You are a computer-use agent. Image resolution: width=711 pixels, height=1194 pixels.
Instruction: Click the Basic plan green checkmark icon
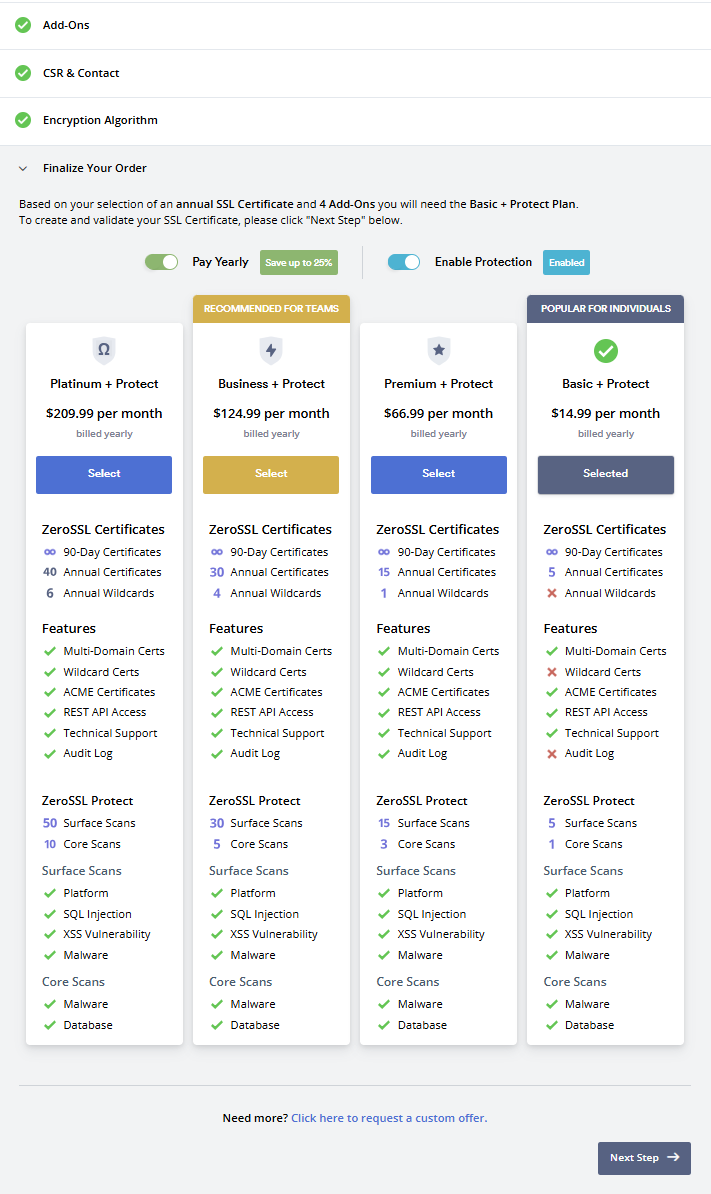point(605,351)
